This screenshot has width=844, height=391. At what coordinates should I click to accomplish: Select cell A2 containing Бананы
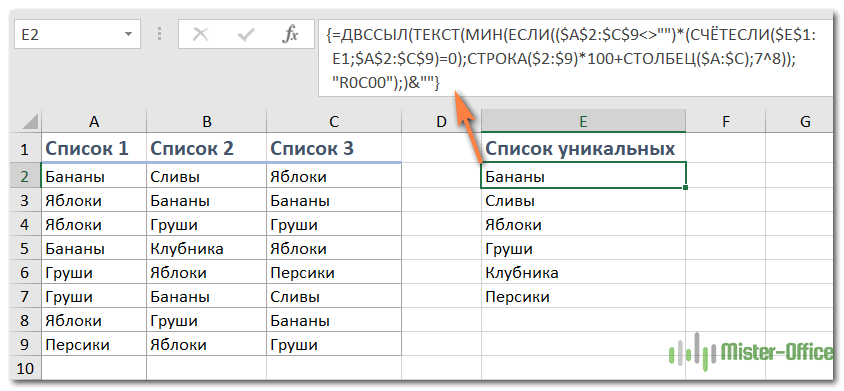coord(94,176)
